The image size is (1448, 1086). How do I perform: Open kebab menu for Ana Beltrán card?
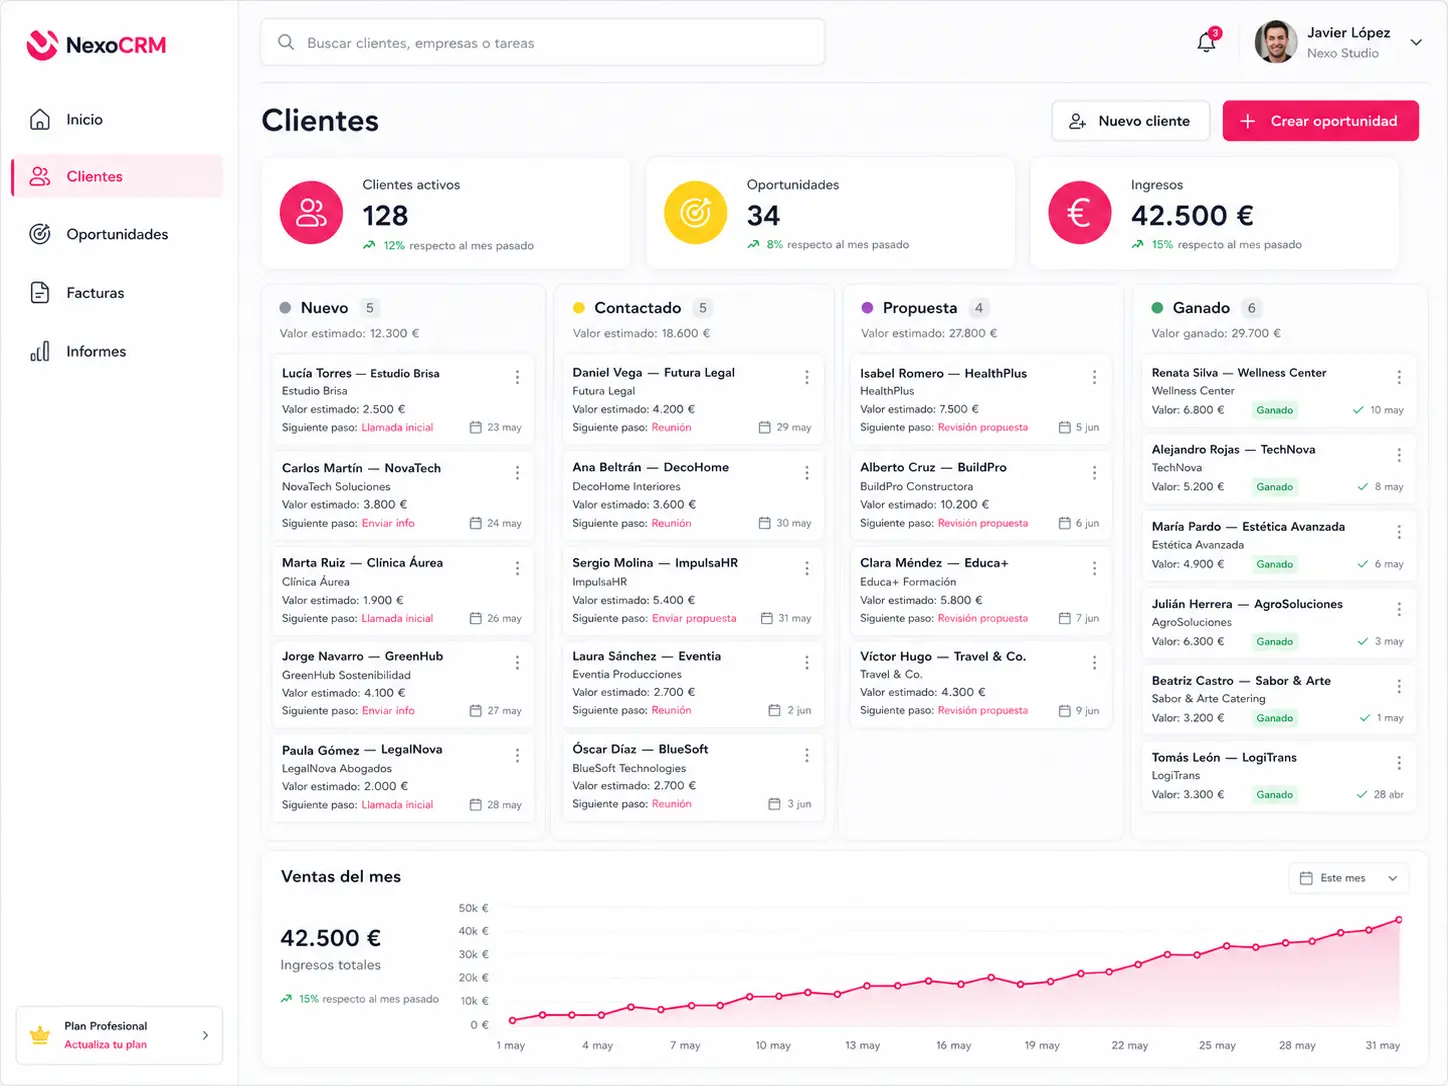point(807,472)
